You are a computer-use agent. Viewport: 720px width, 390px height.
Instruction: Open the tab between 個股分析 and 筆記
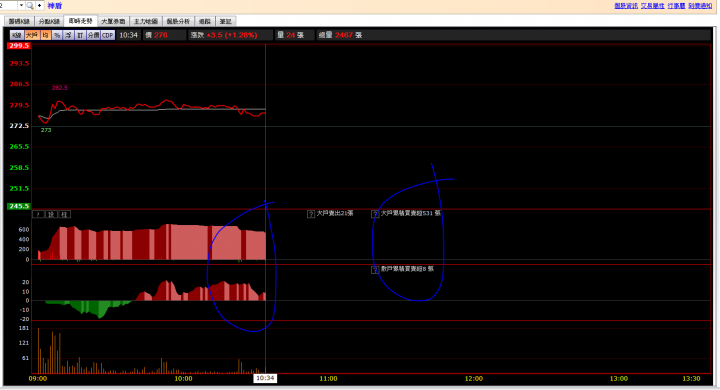click(205, 21)
